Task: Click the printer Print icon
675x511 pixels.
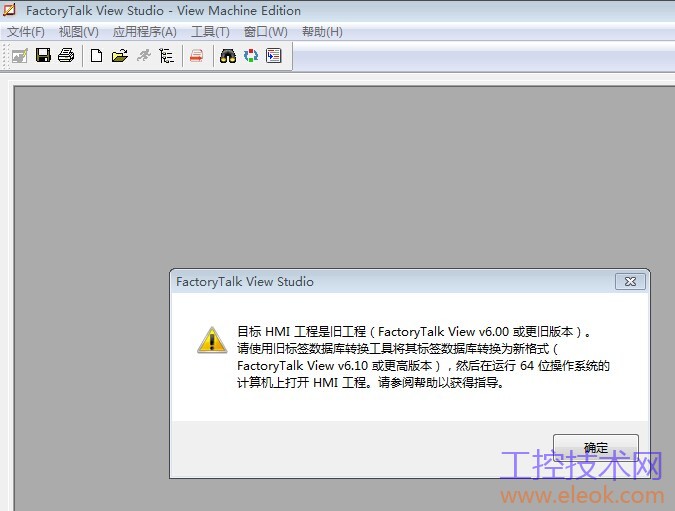Action: (66, 56)
